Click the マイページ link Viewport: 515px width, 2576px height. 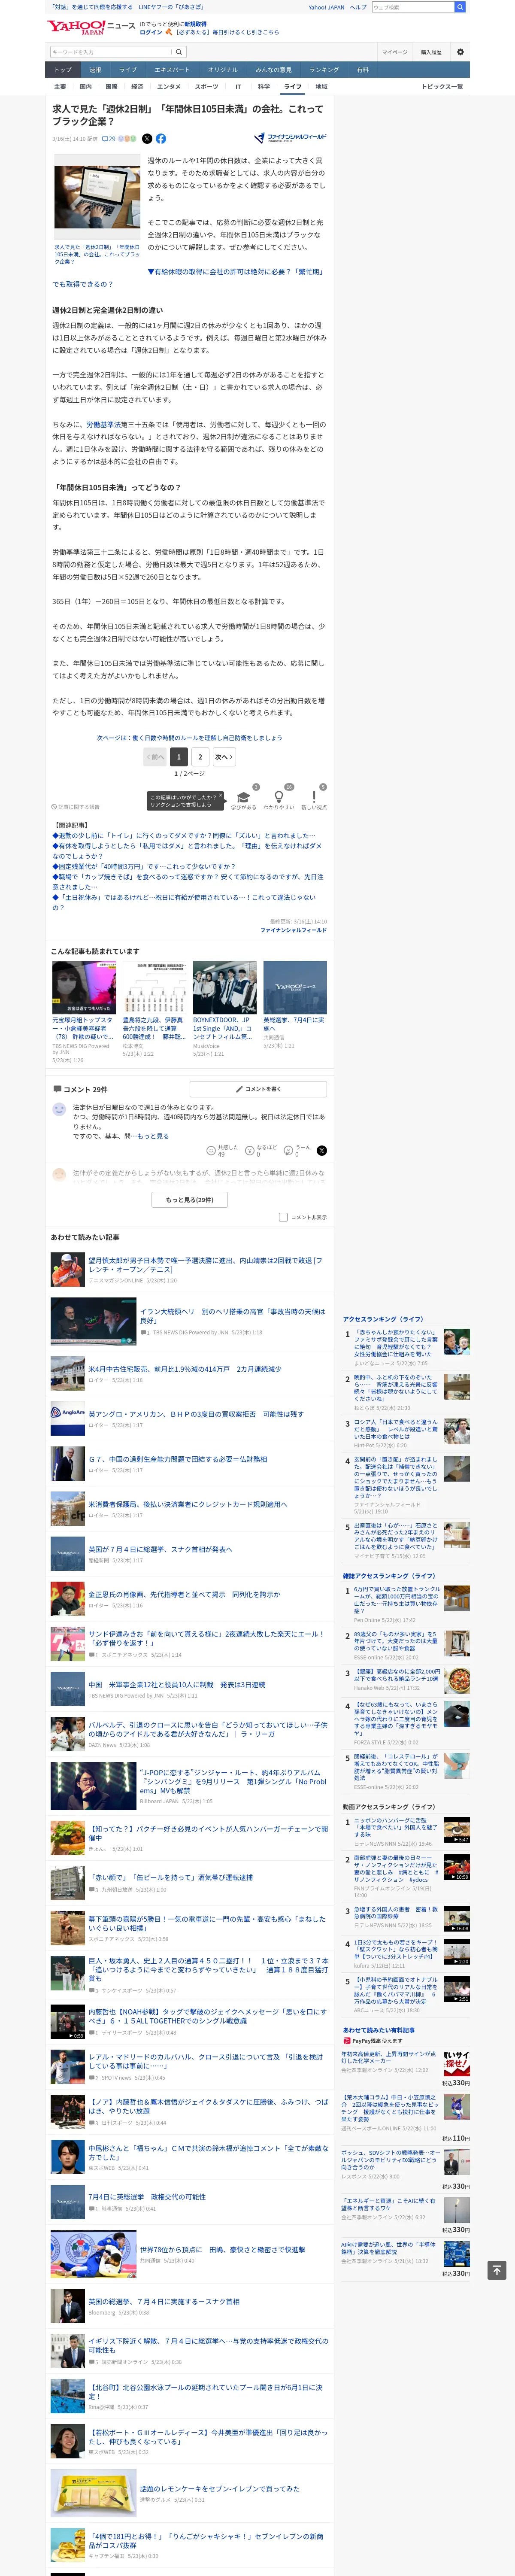click(x=394, y=52)
